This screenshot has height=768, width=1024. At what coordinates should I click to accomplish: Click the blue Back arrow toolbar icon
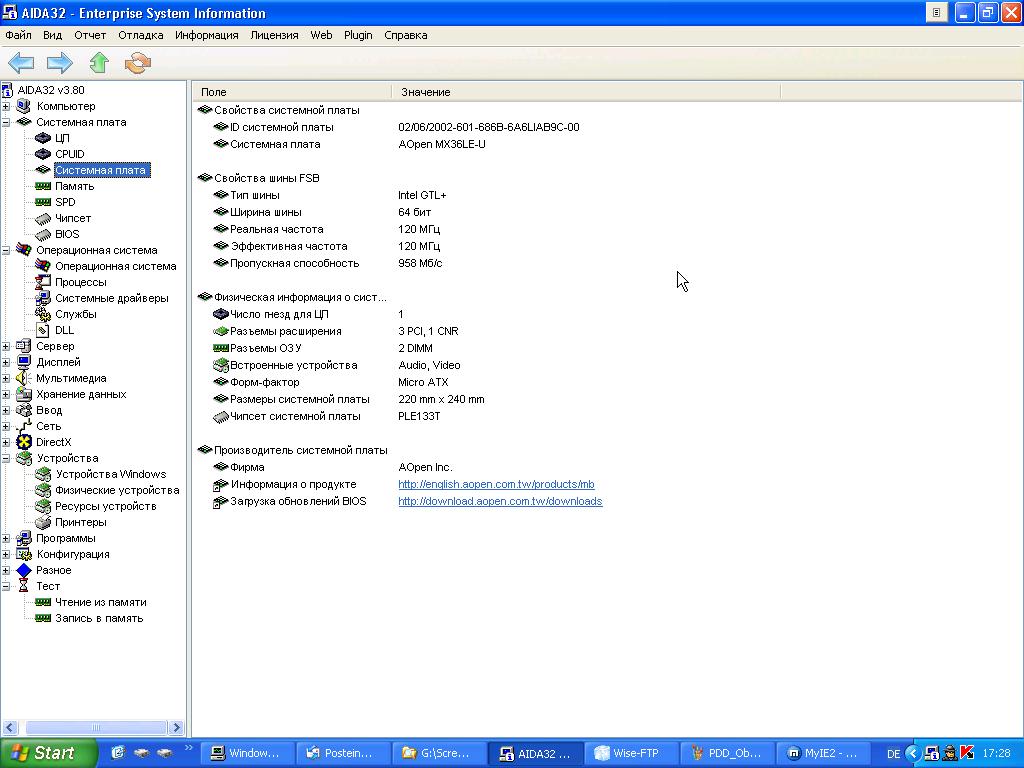pyautogui.click(x=21, y=63)
